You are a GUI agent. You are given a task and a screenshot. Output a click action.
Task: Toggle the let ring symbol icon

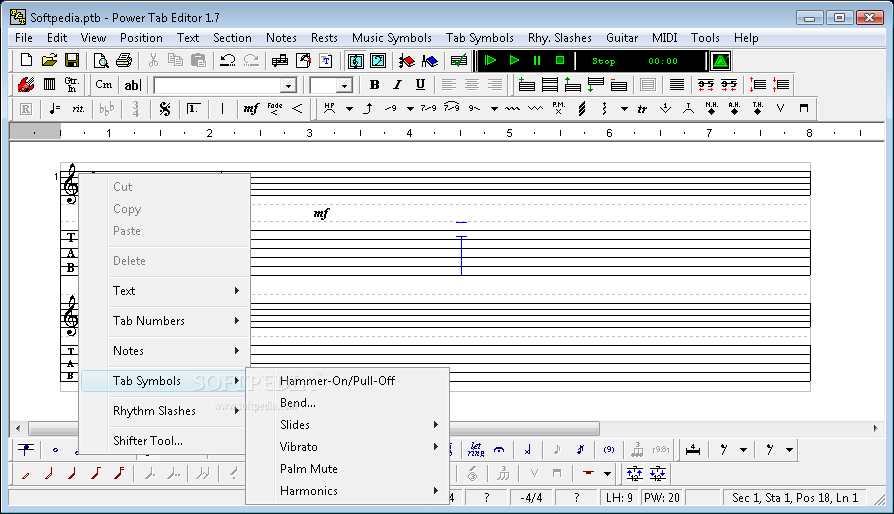click(x=476, y=450)
